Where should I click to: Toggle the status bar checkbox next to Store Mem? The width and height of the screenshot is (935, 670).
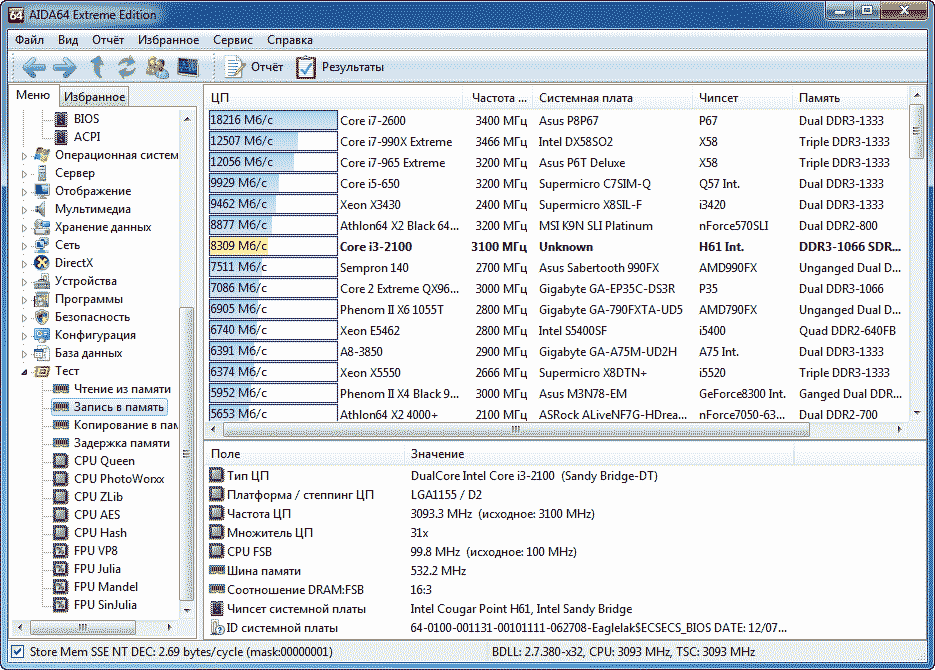coord(18,652)
